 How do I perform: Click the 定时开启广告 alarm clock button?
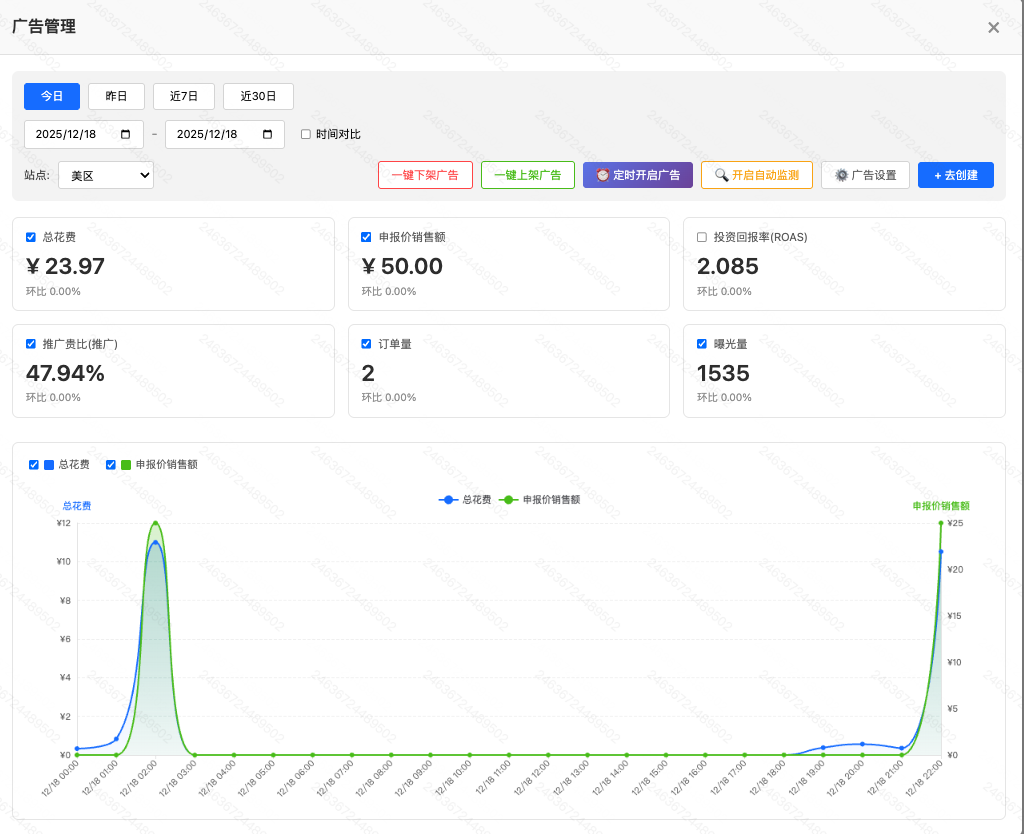(x=637, y=175)
